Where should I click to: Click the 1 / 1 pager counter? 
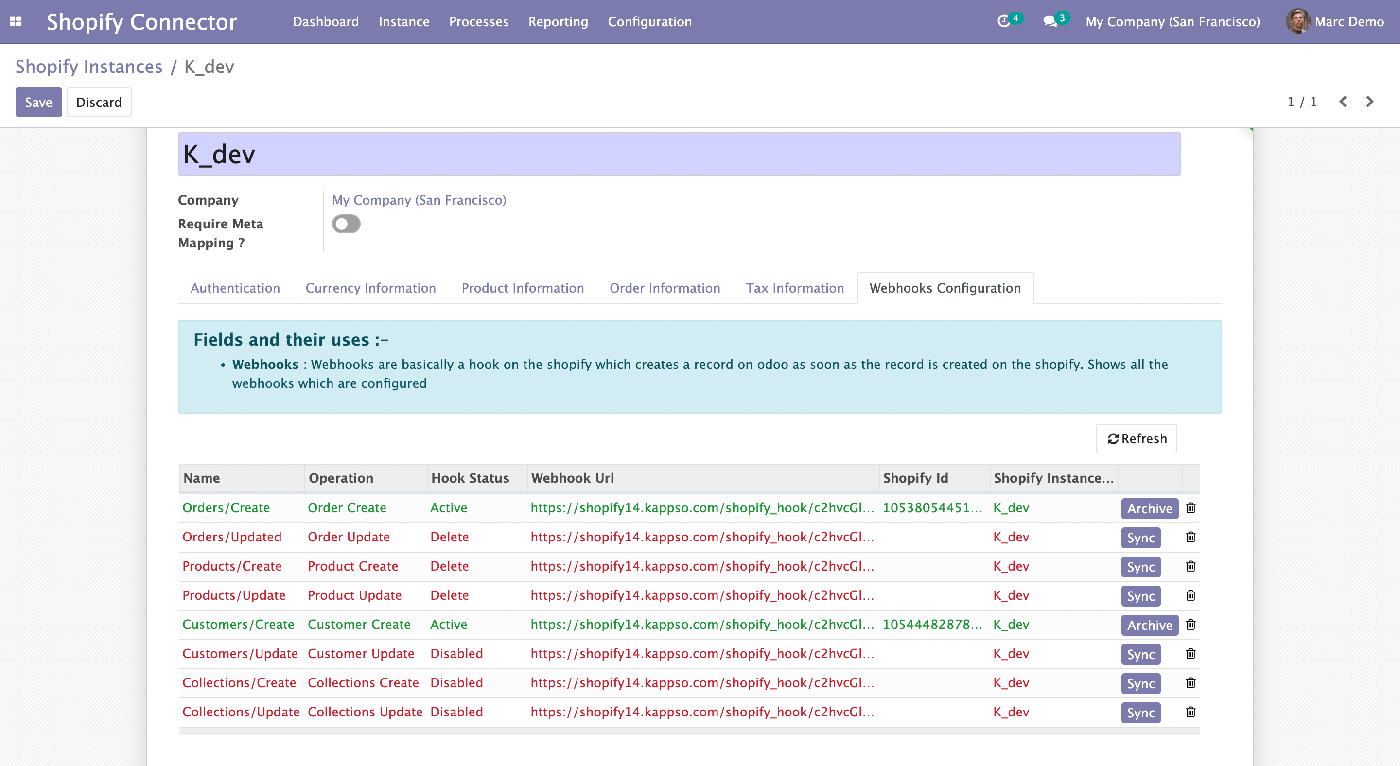1302,102
